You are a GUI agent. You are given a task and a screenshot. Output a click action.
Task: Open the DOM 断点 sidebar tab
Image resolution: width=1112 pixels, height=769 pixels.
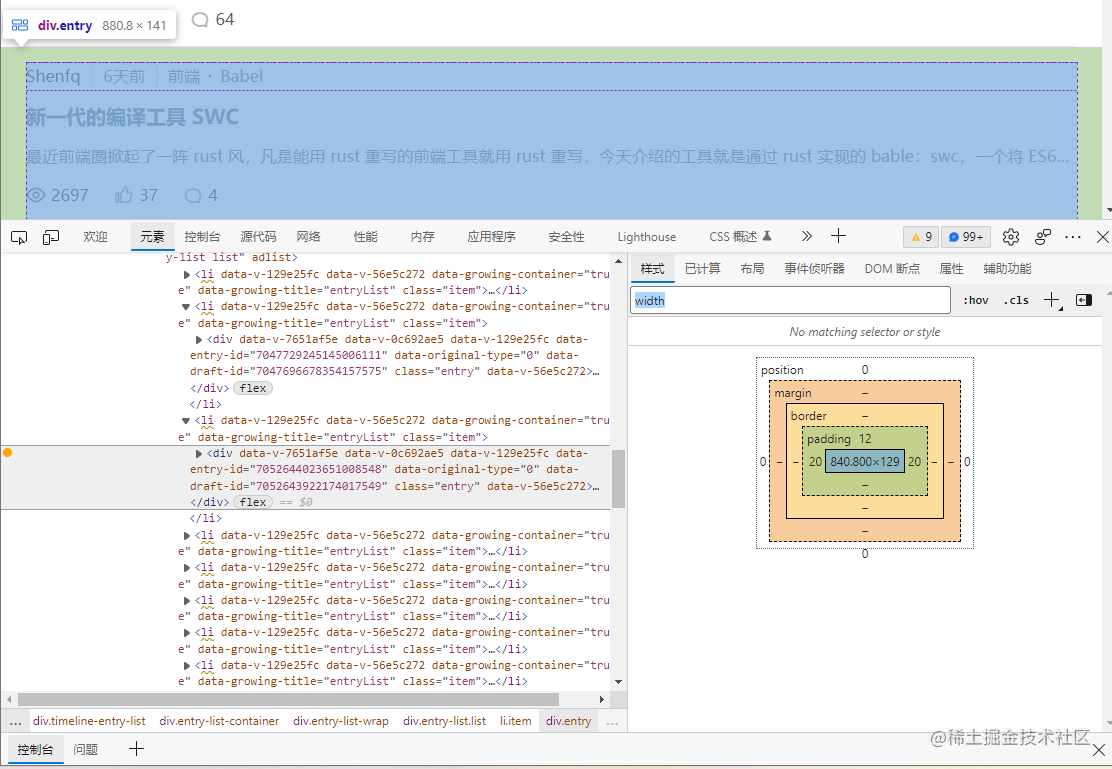[891, 269]
